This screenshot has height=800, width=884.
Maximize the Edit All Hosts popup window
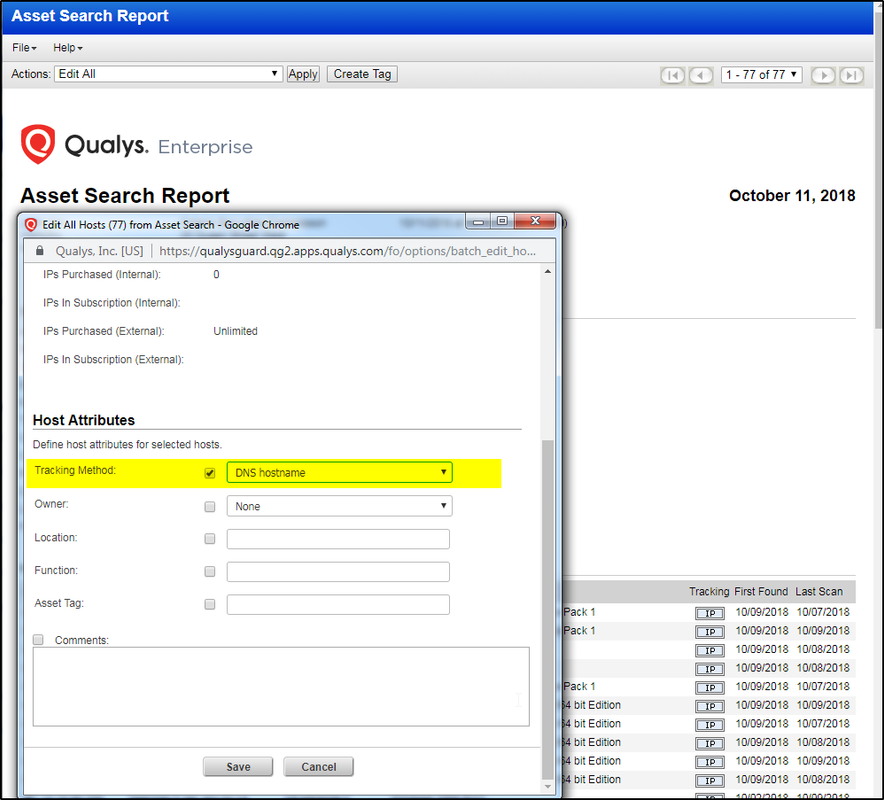[502, 221]
